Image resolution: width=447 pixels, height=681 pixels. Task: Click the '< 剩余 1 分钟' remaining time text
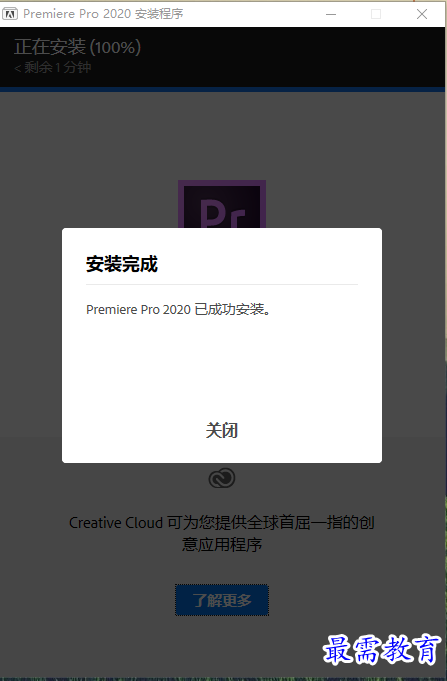coord(53,68)
